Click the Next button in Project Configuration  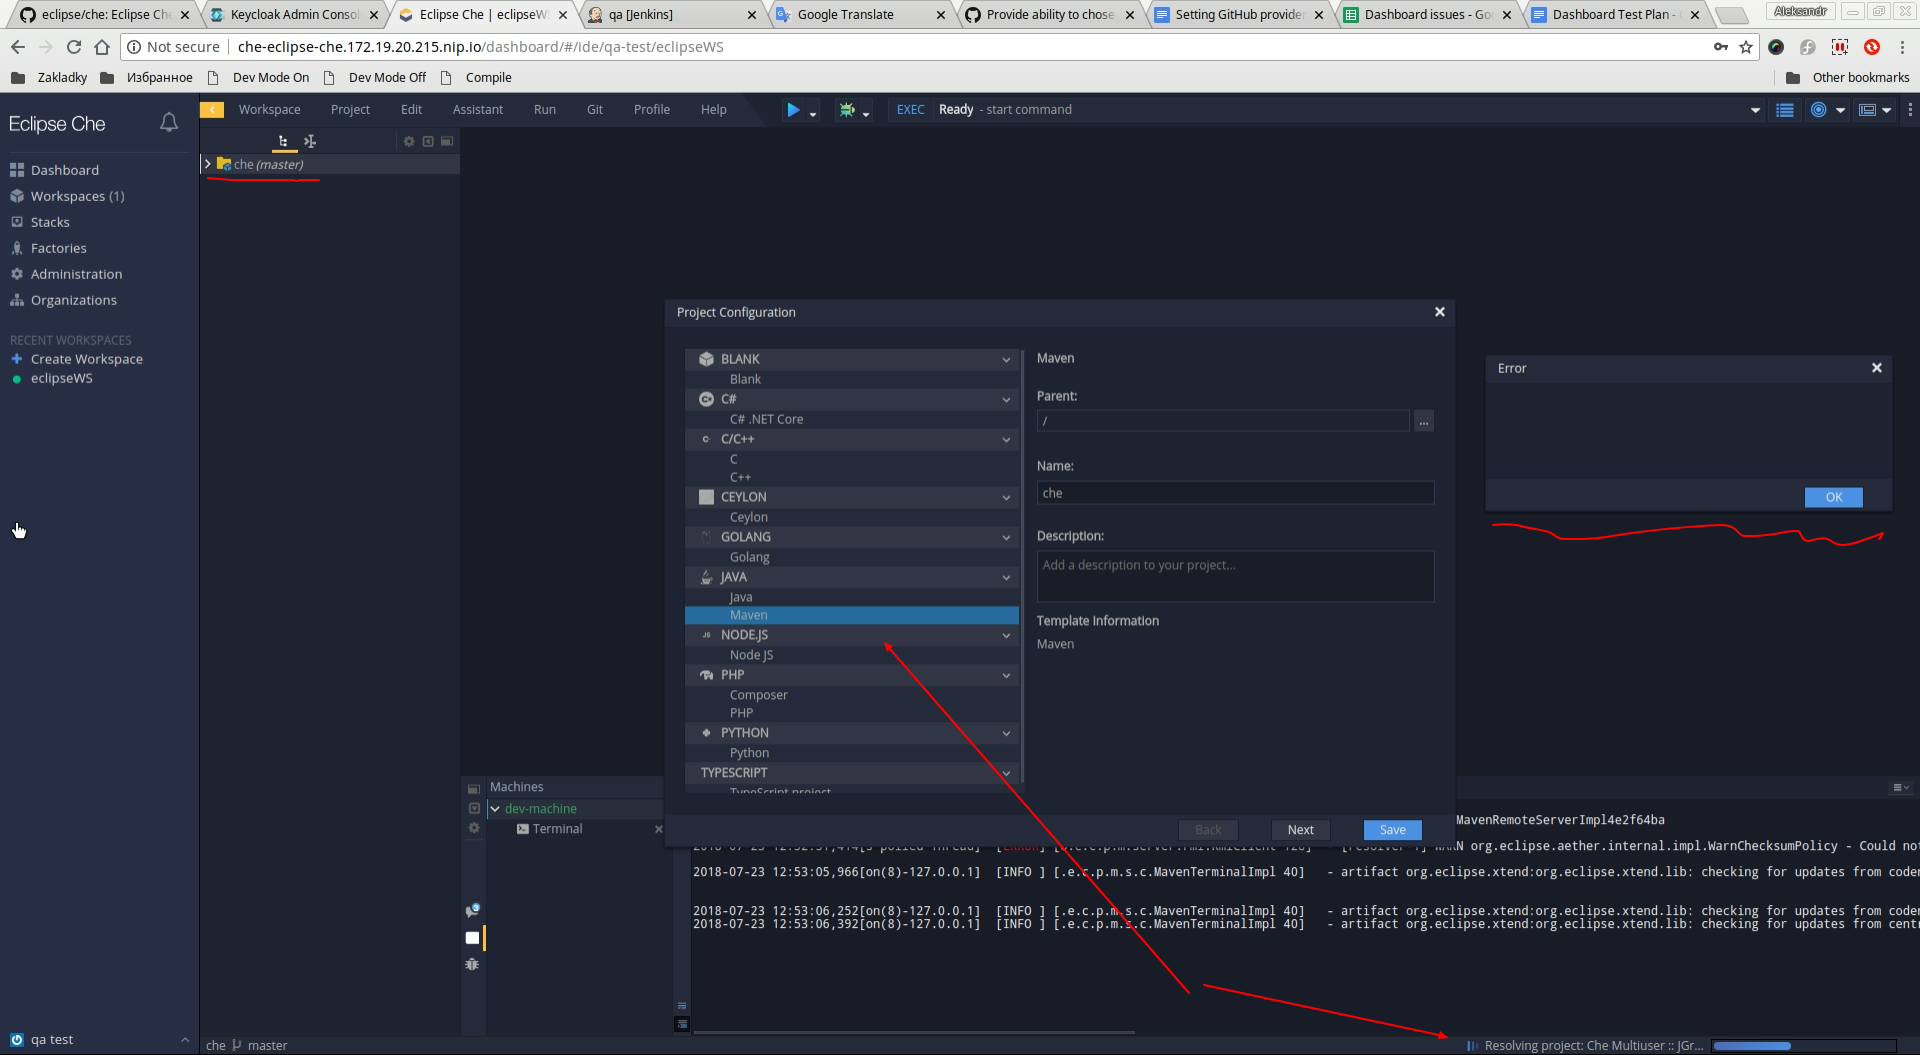click(x=1299, y=830)
